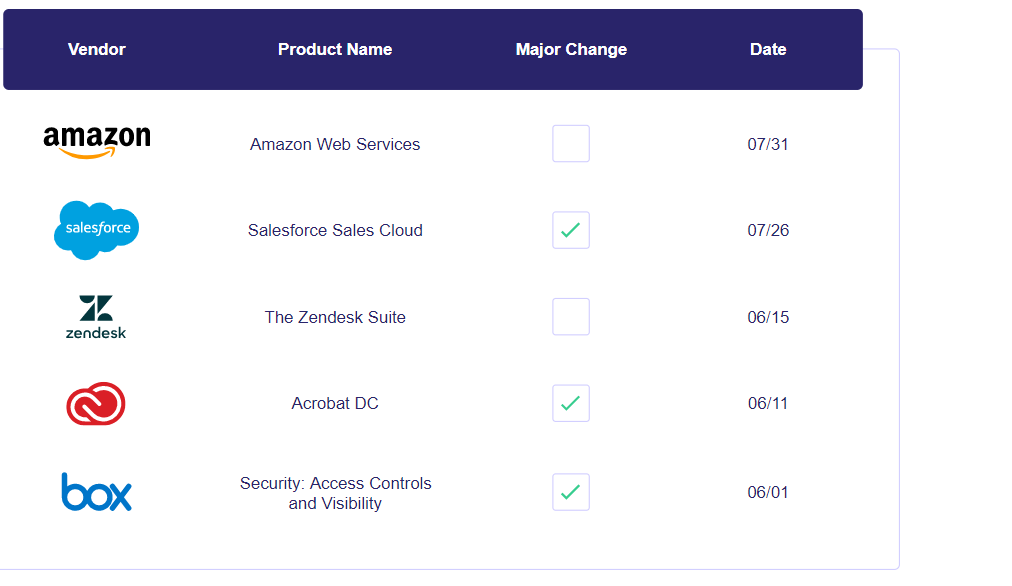Click the Zendesk logo
Image resolution: width=1012 pixels, height=586 pixels.
point(96,316)
